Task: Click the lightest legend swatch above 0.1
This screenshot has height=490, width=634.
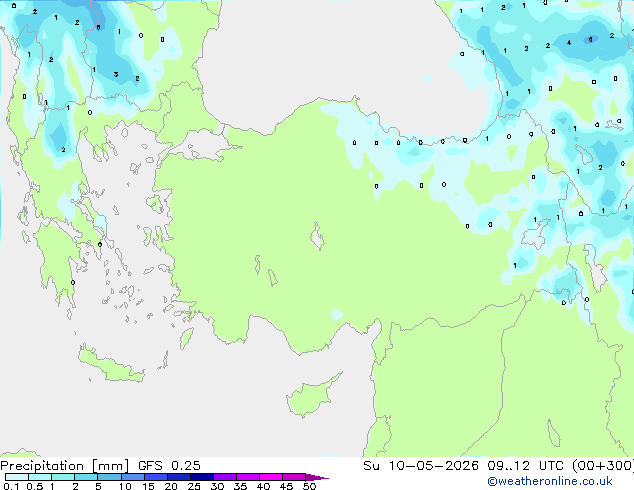Action: pyautogui.click(x=17, y=477)
